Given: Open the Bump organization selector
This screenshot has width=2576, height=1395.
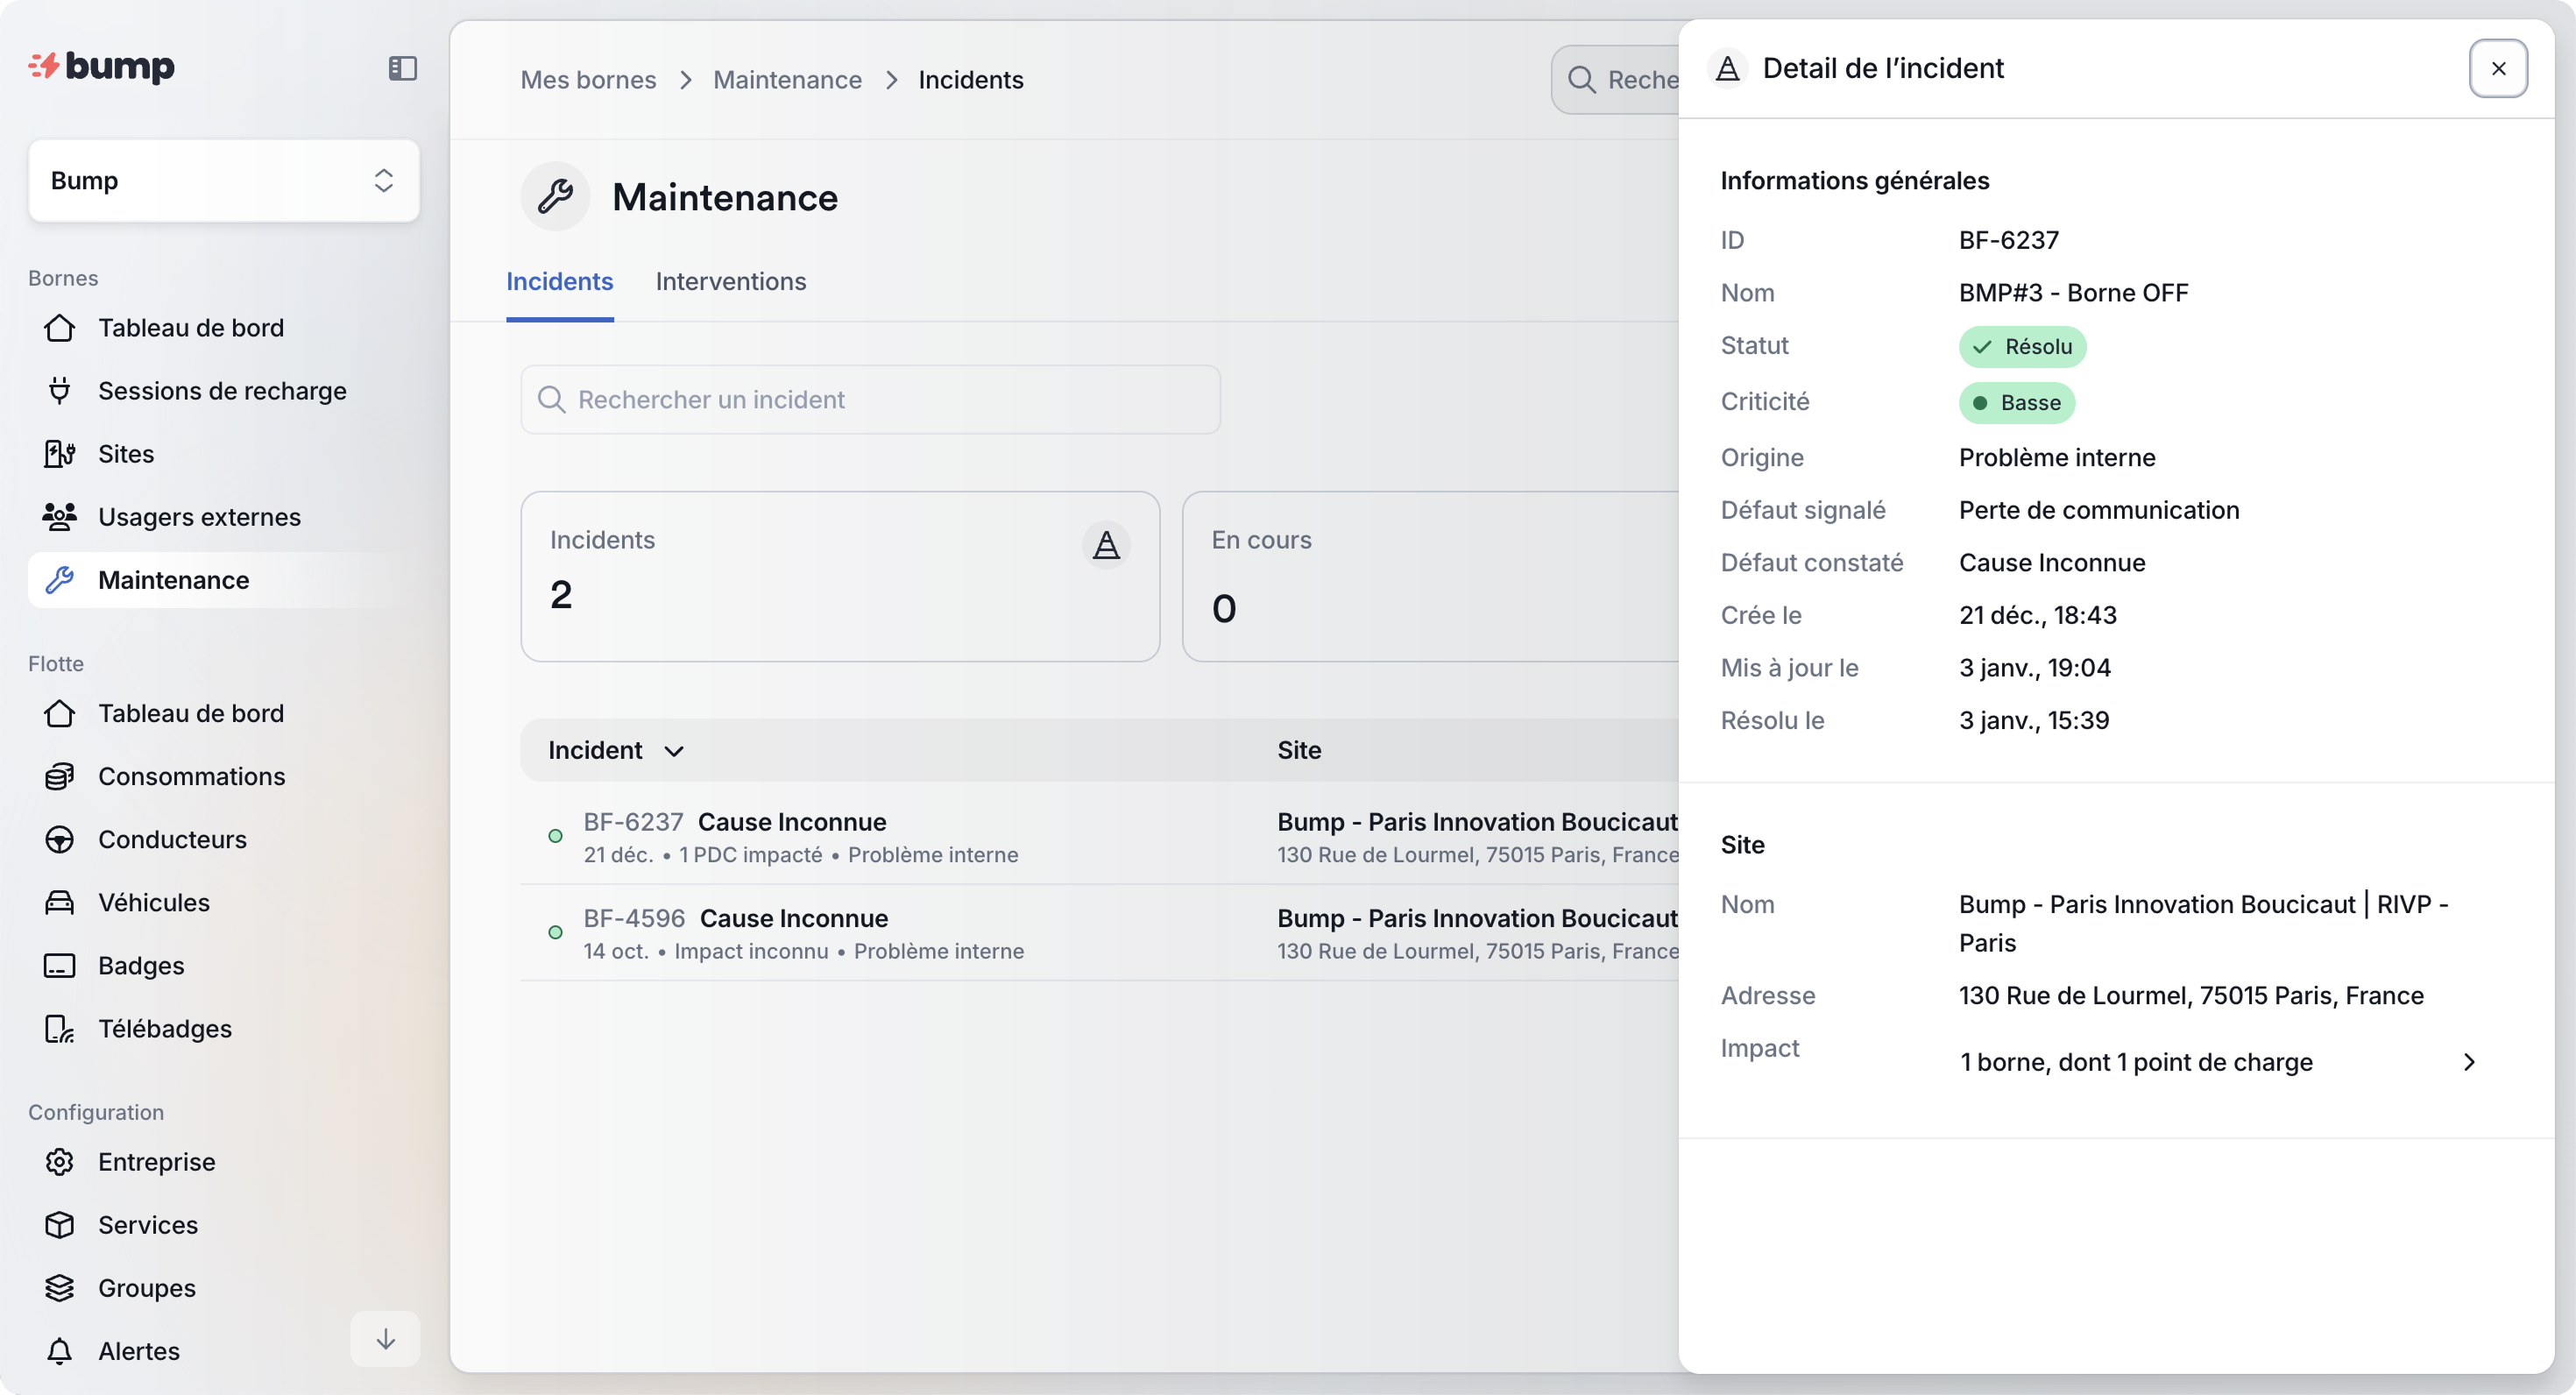Looking at the screenshot, I should click(x=223, y=181).
